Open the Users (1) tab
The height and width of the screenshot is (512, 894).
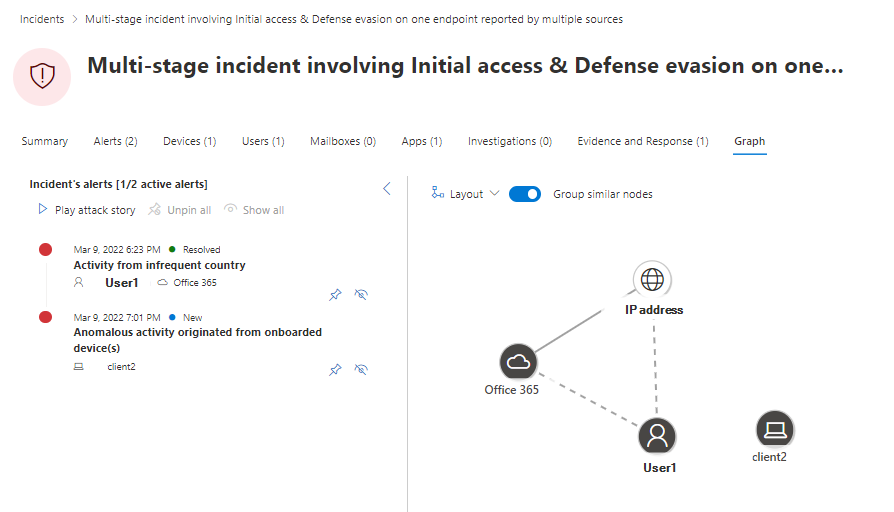click(263, 141)
